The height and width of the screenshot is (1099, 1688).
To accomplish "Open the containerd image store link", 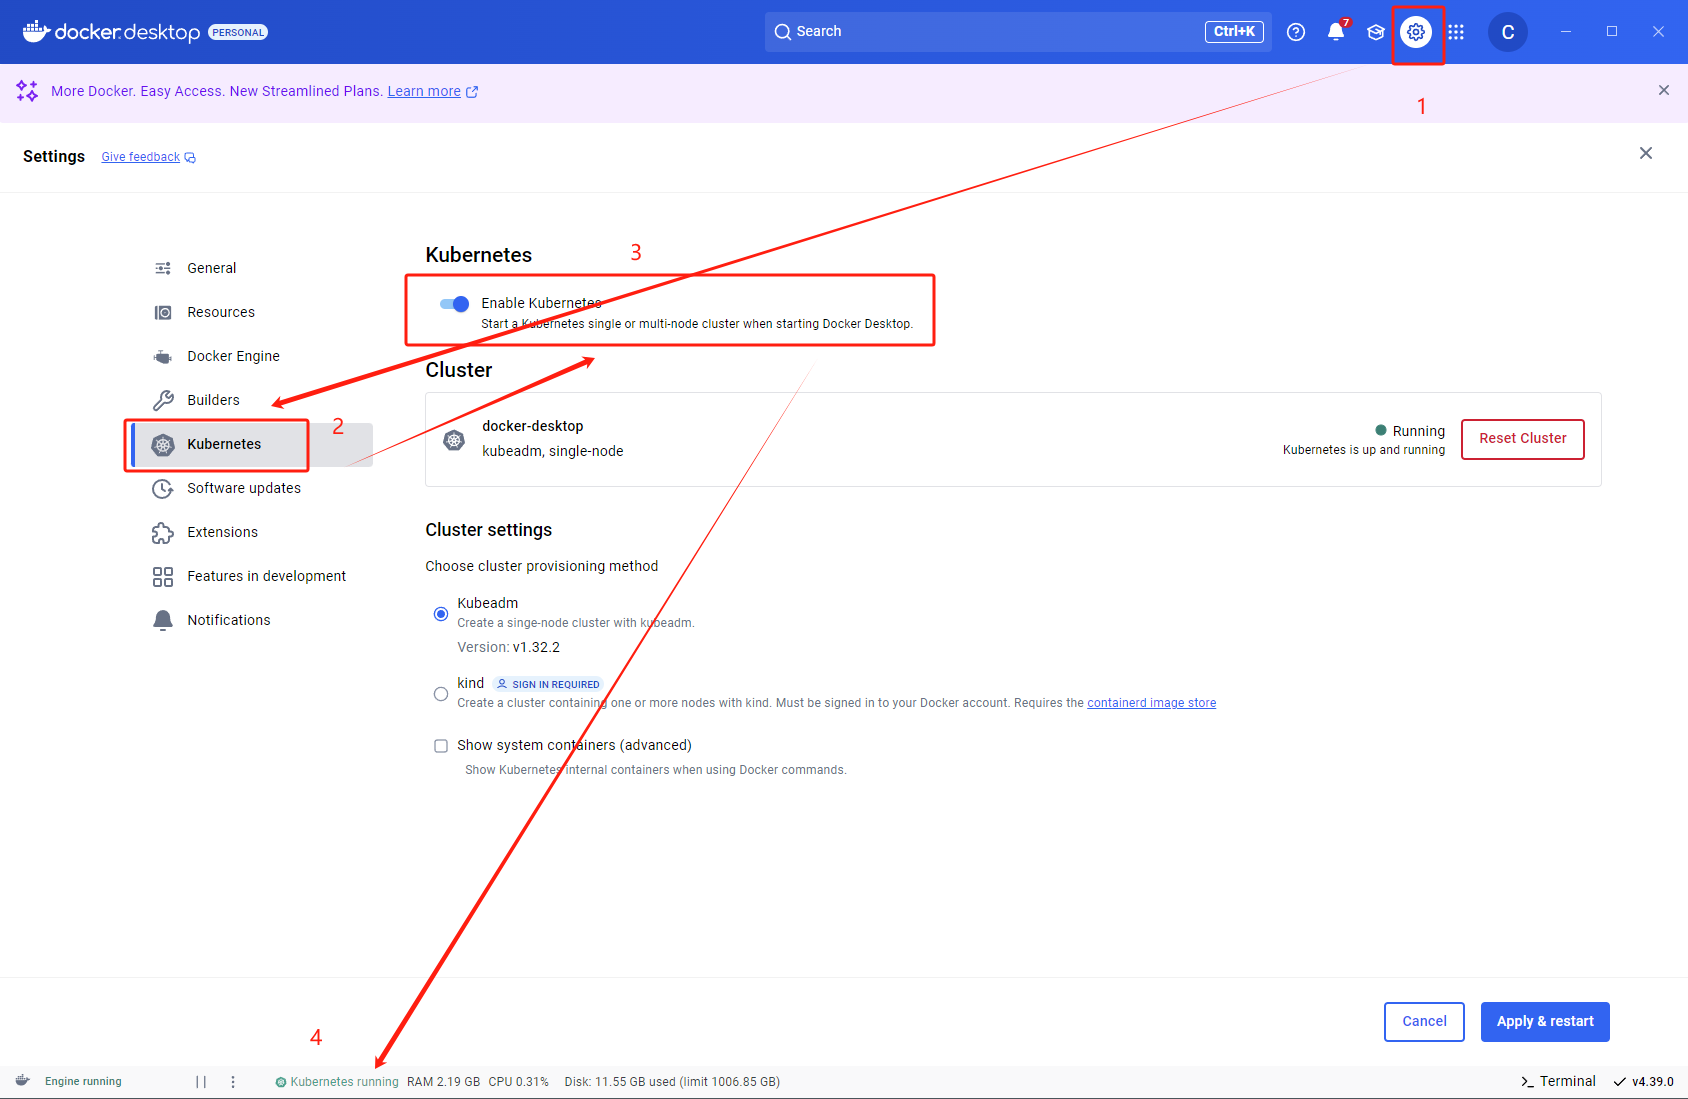I will pos(1152,703).
